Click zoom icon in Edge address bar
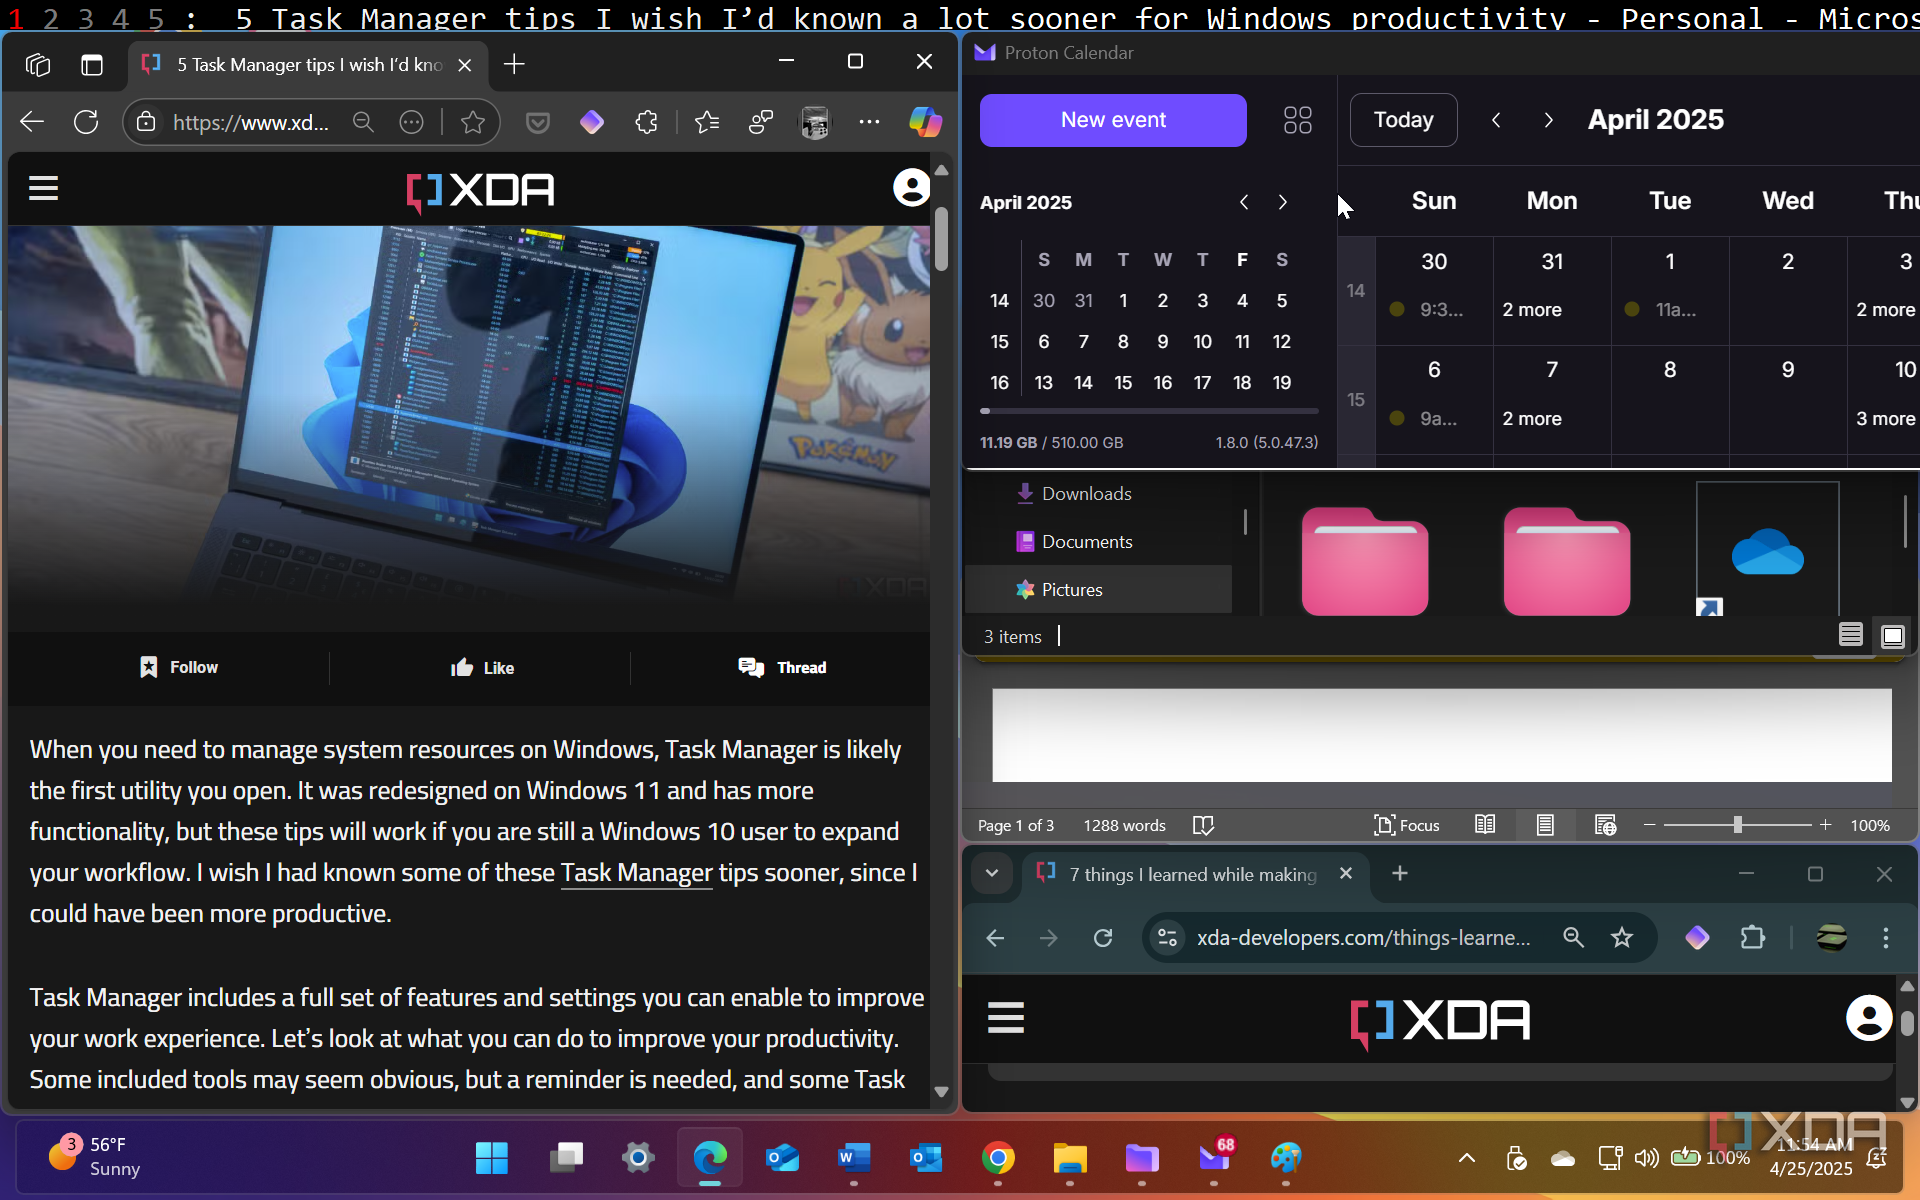Viewport: 1920px width, 1200px height. [x=363, y=122]
